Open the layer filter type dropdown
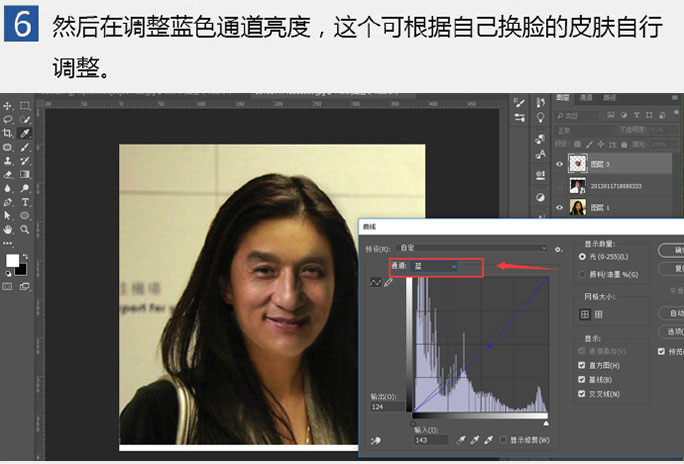This screenshot has width=684, height=464. [577, 116]
